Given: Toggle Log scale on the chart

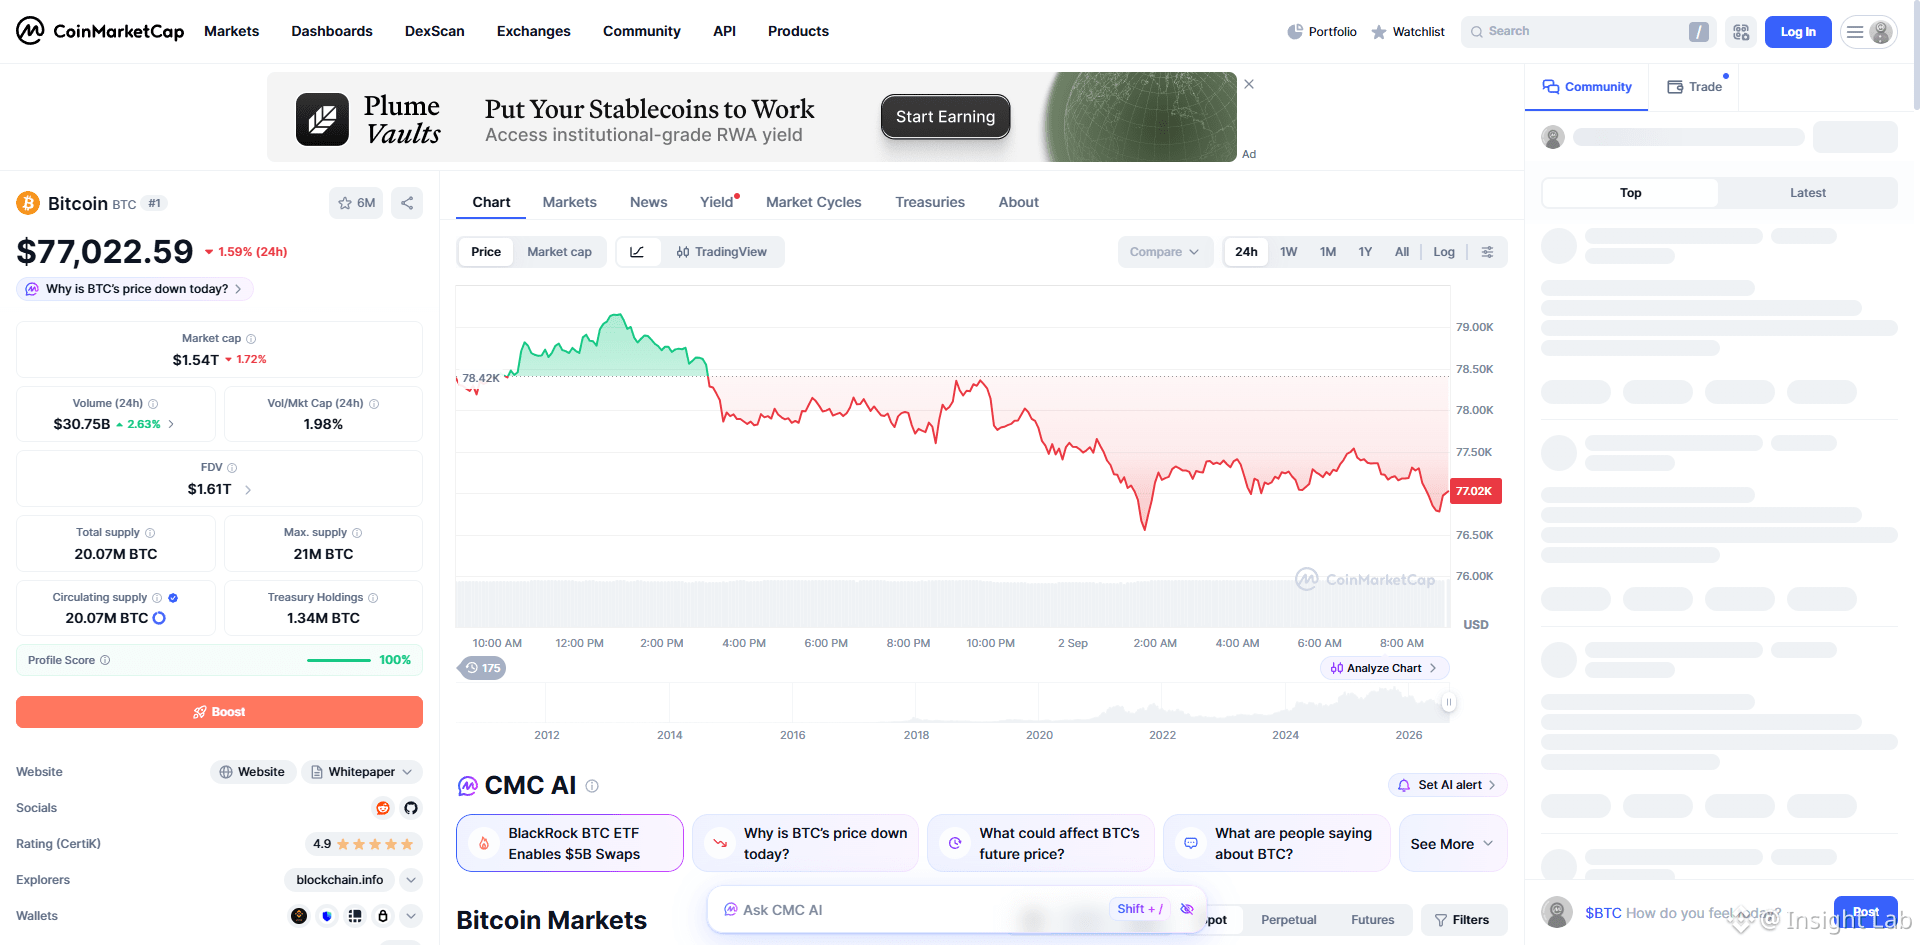Looking at the screenshot, I should pyautogui.click(x=1444, y=252).
